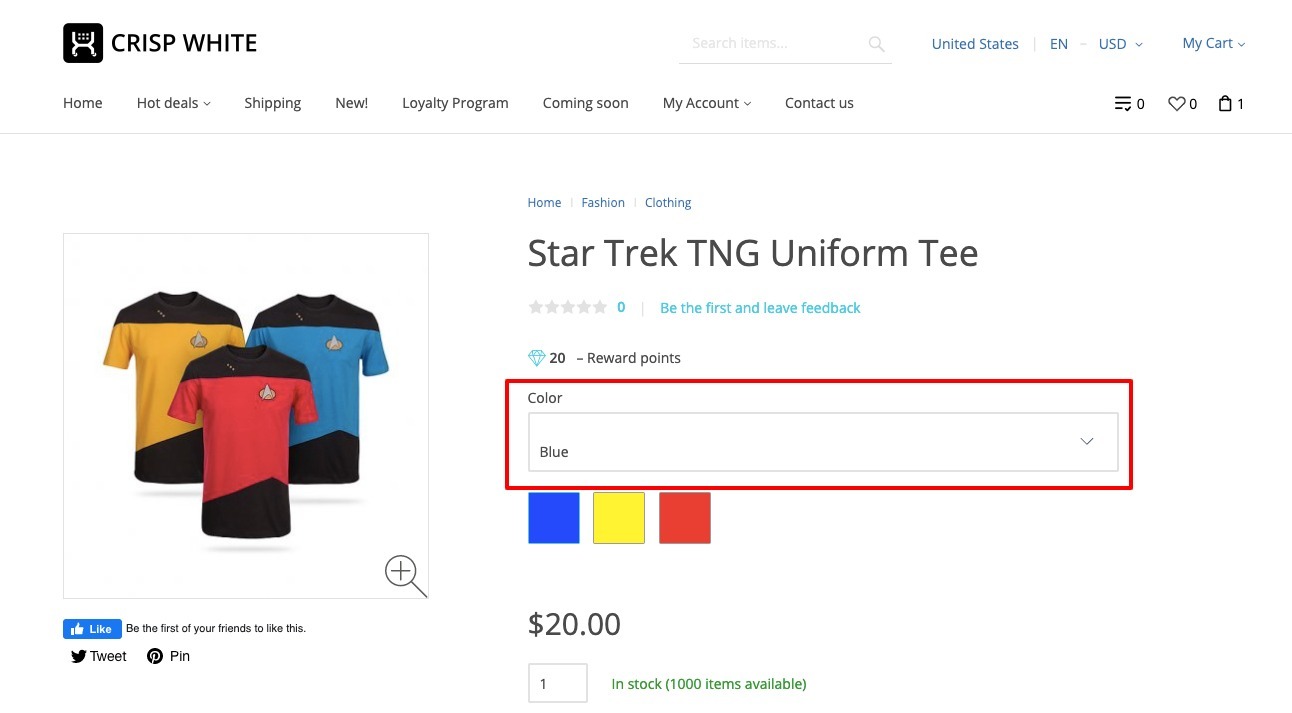Open the My Account menu
The height and width of the screenshot is (713, 1292).
click(x=706, y=103)
